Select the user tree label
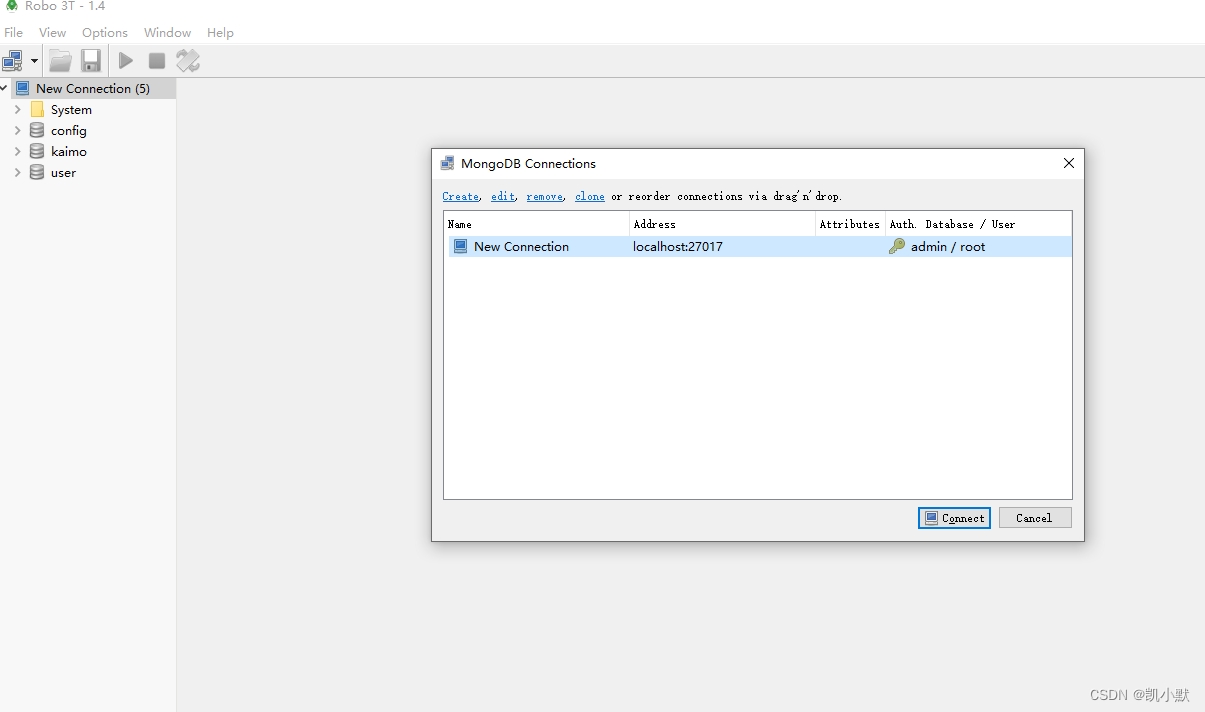 pyautogui.click(x=63, y=173)
